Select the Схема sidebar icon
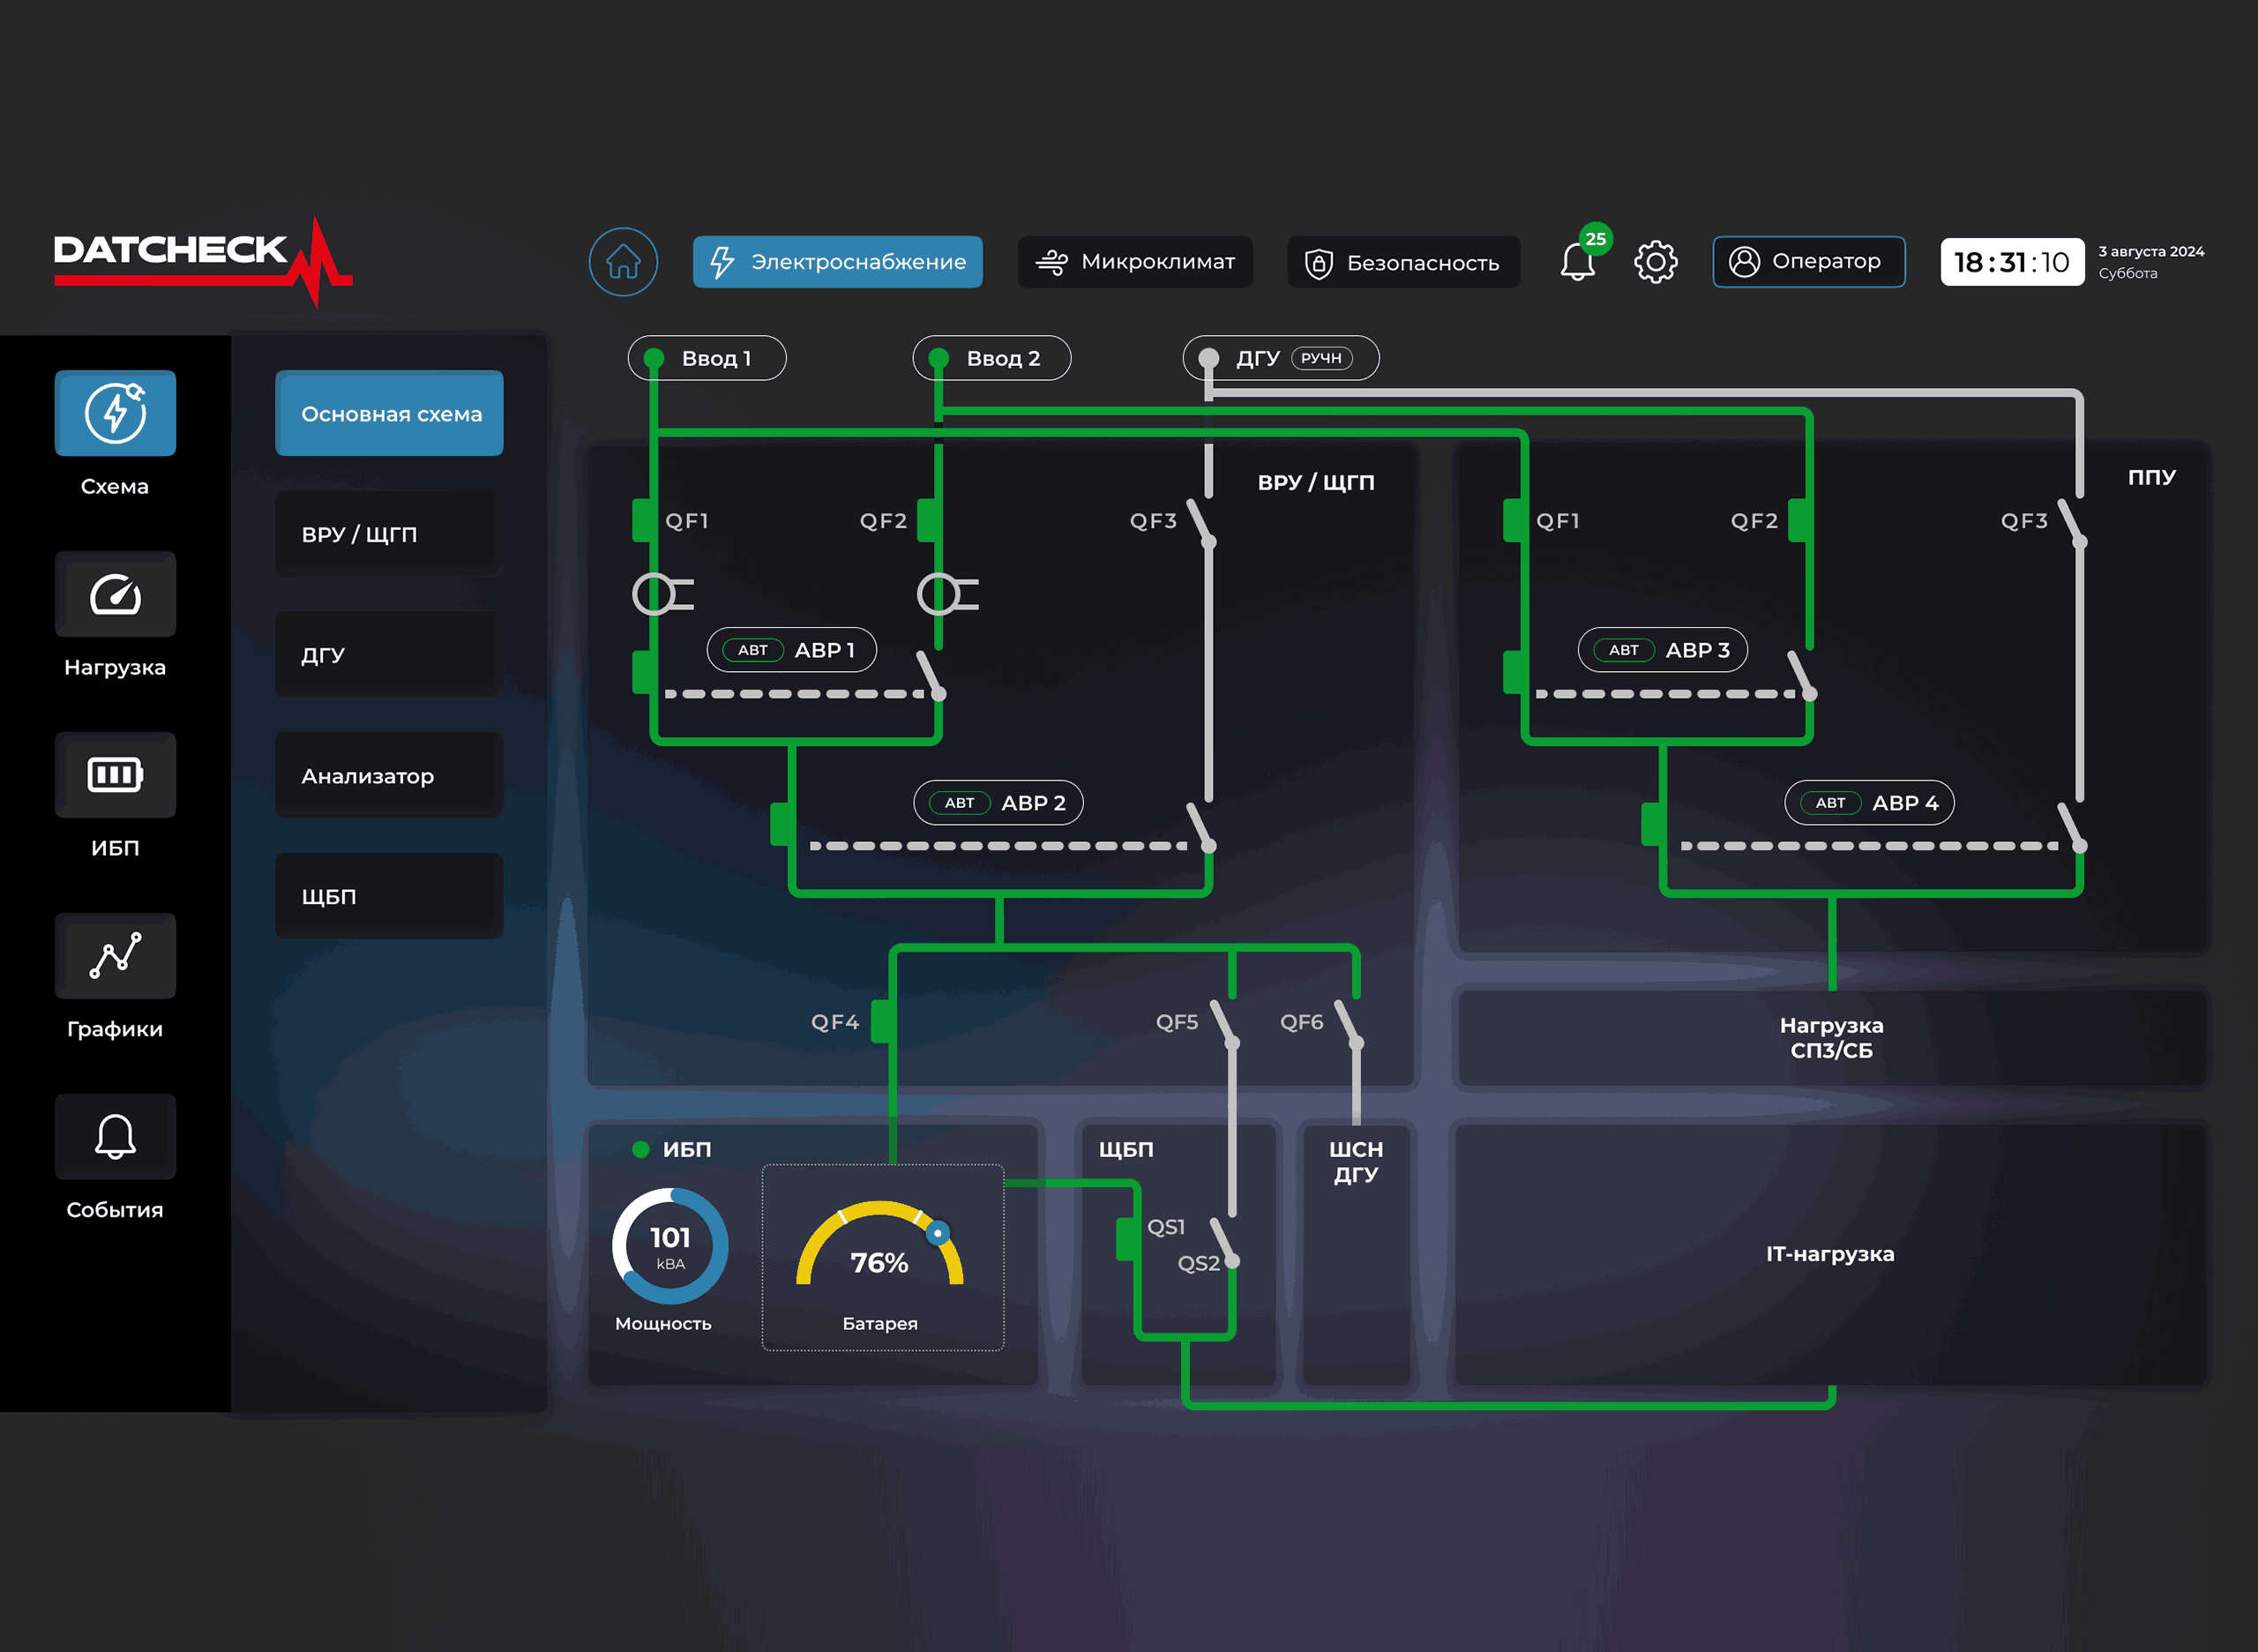Screen dimensions: 2258x1652 115,413
